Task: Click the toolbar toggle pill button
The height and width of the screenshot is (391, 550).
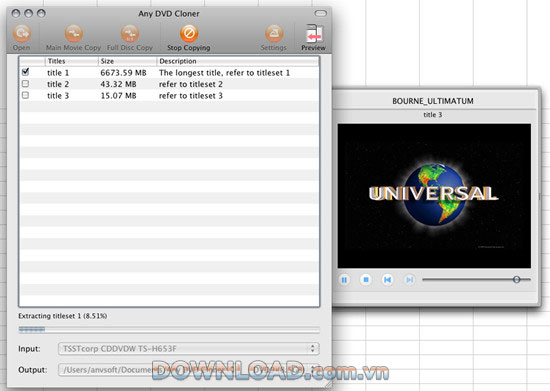Action: click(x=320, y=14)
